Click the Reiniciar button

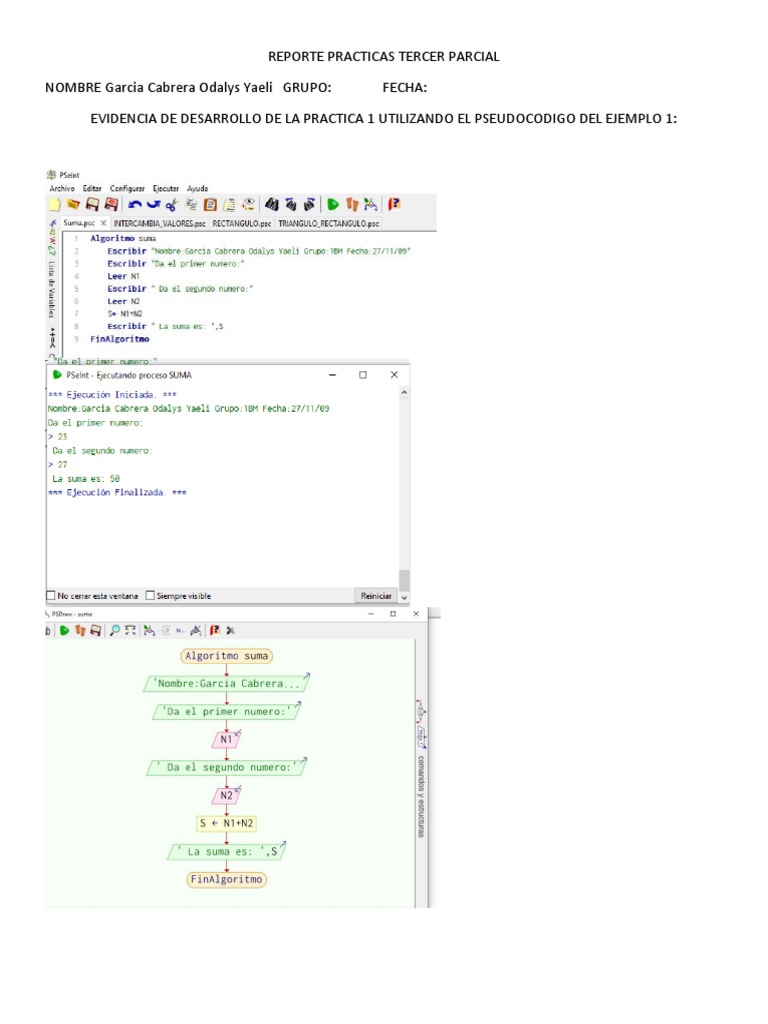click(x=376, y=595)
